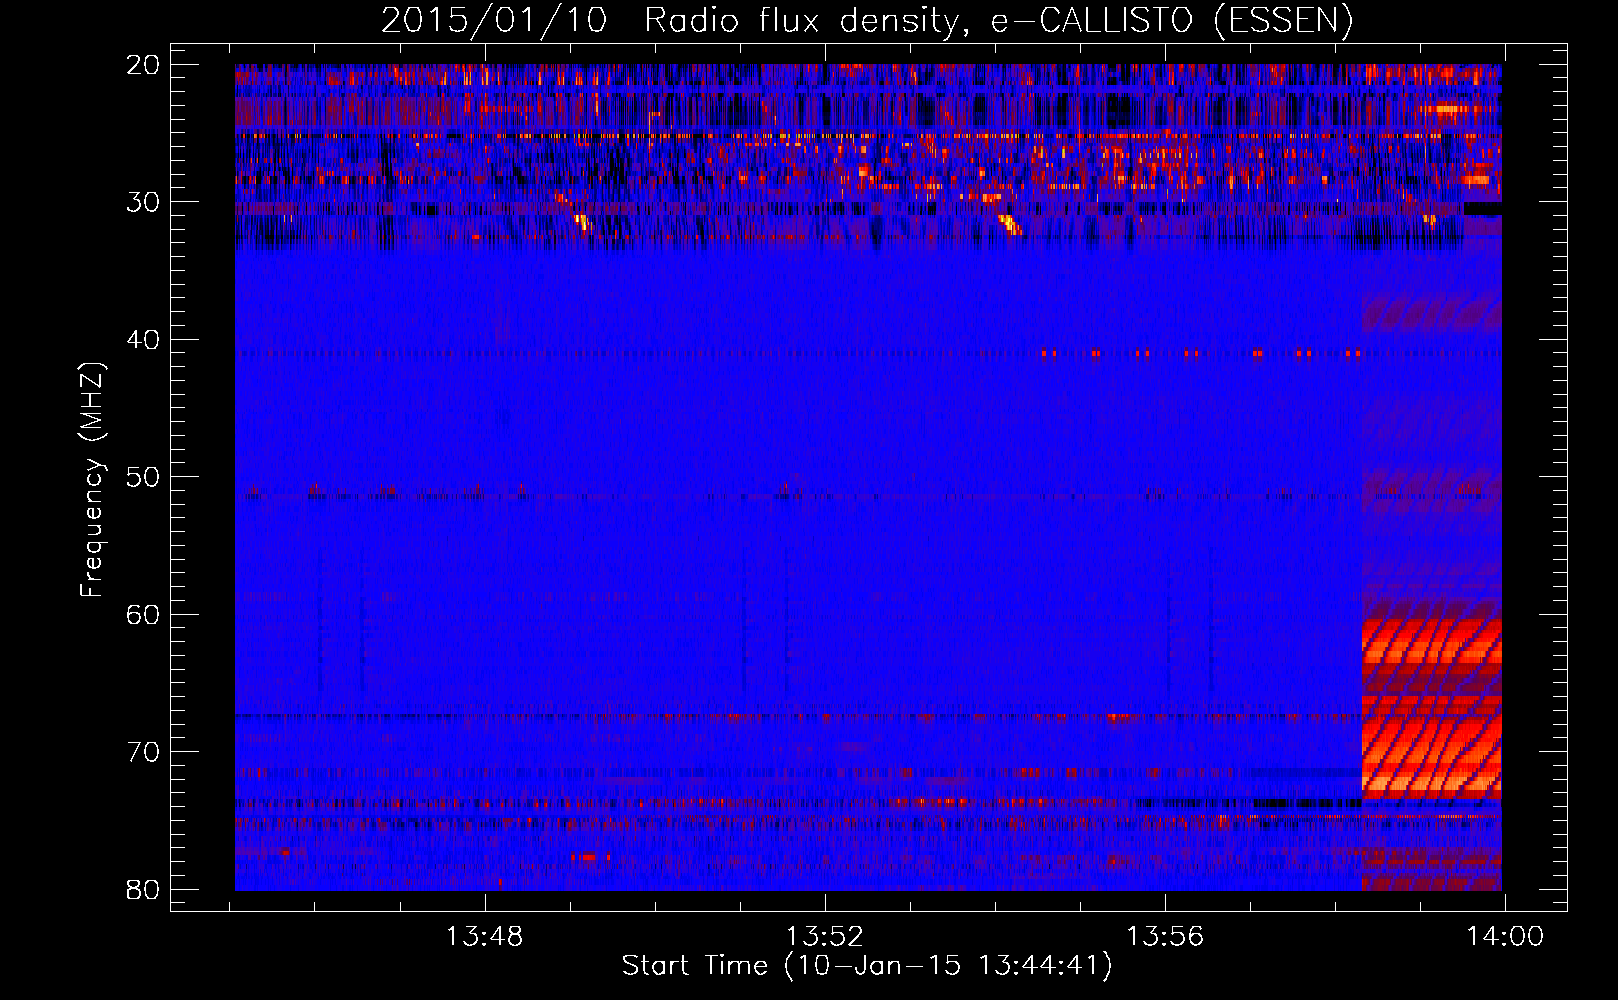Click the 'Start Time (10-Jan-15 13:44:41)' axis label
Screen dimensions: 1618x1000
tap(867, 966)
